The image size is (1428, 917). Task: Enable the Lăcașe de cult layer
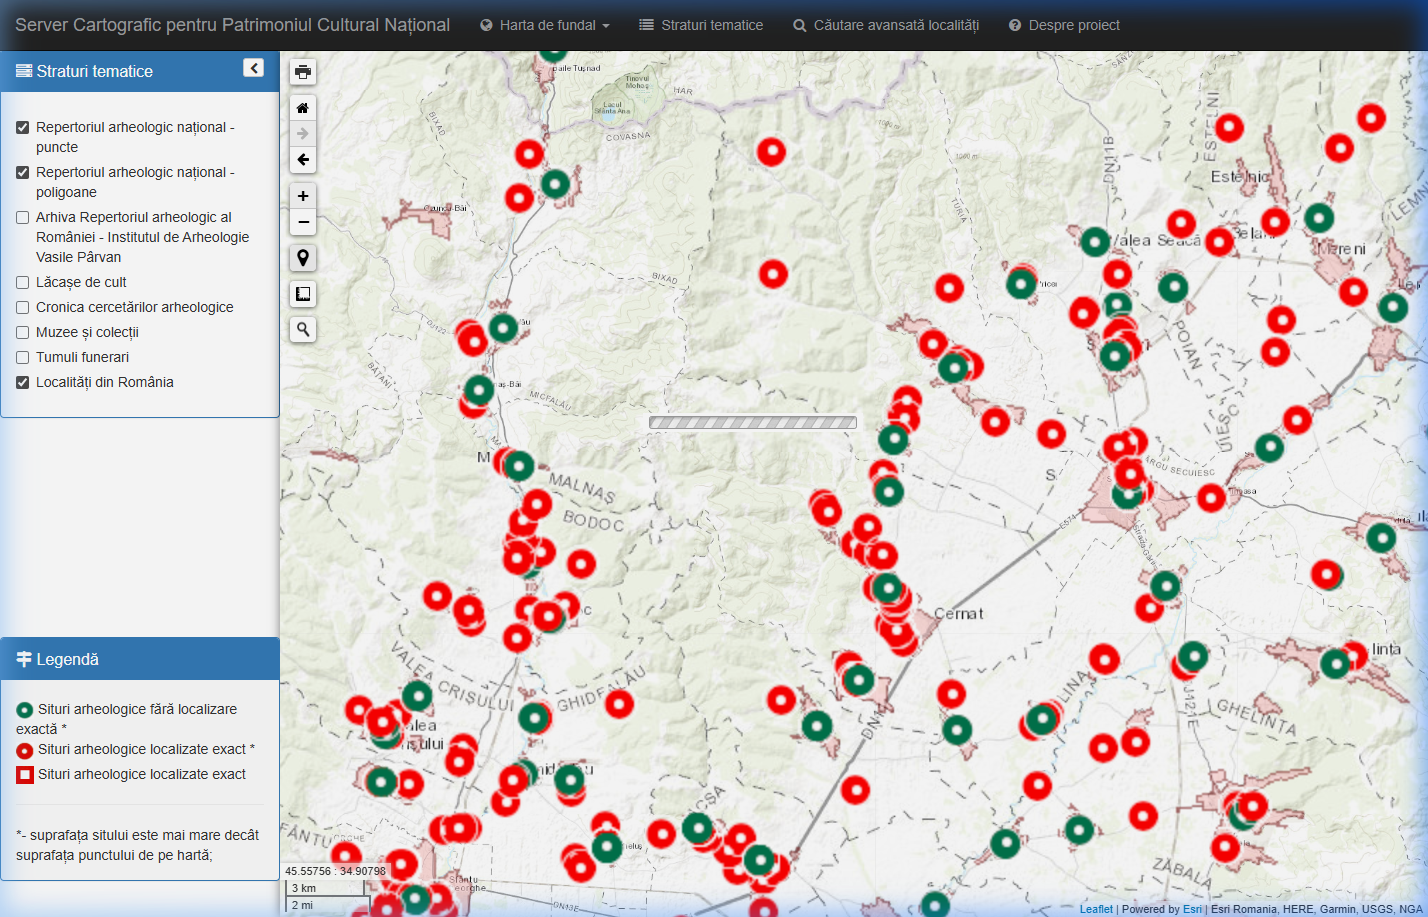(23, 283)
